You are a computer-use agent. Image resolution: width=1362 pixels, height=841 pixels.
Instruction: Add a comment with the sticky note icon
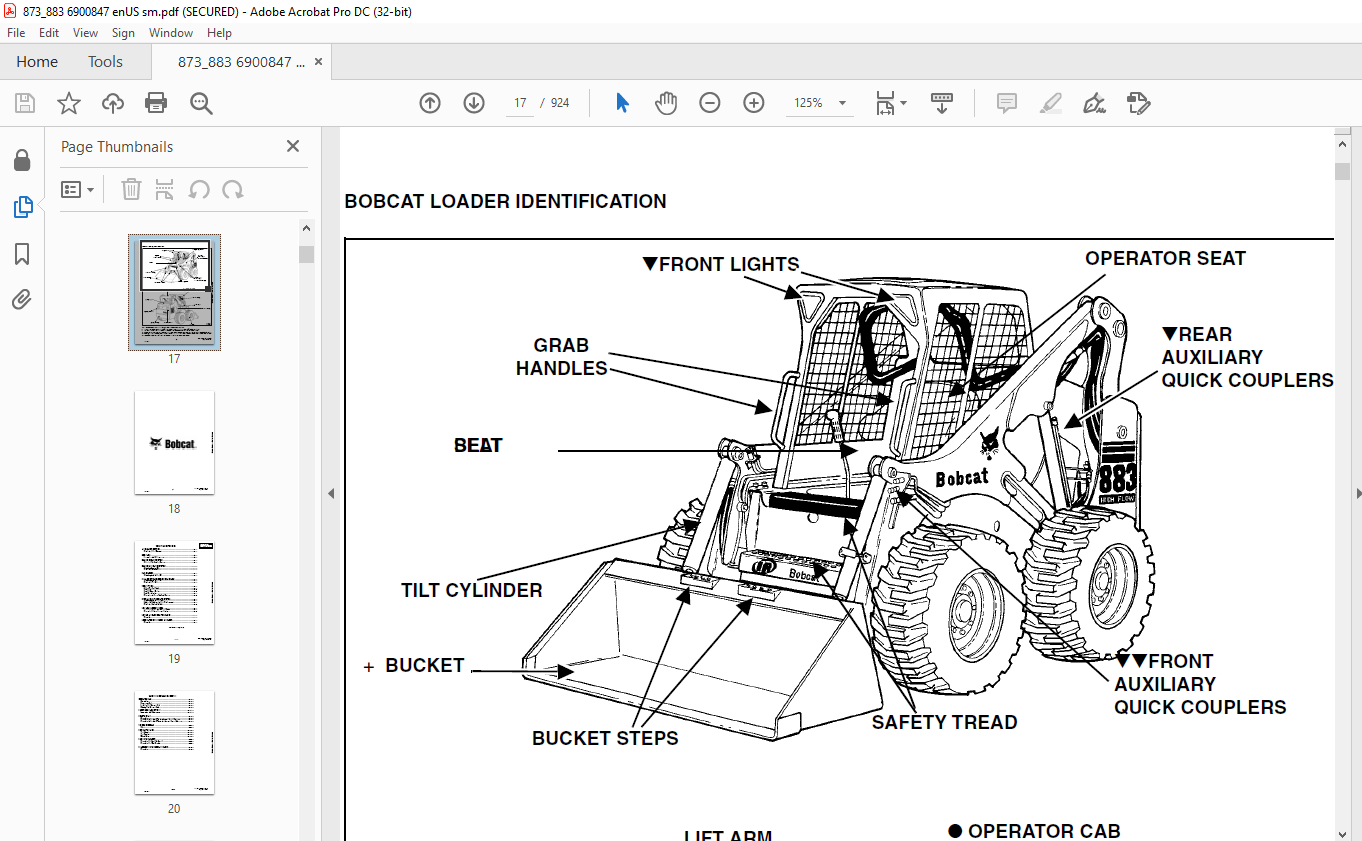click(x=1007, y=103)
